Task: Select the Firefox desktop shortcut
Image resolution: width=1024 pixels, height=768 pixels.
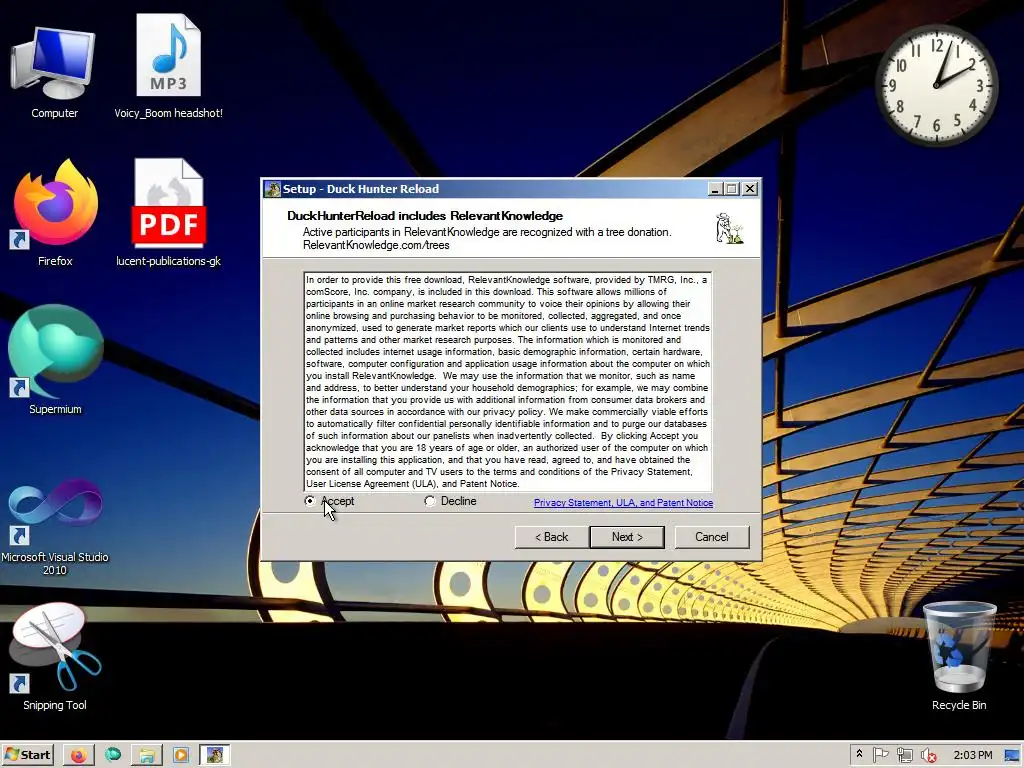Action: 55,214
